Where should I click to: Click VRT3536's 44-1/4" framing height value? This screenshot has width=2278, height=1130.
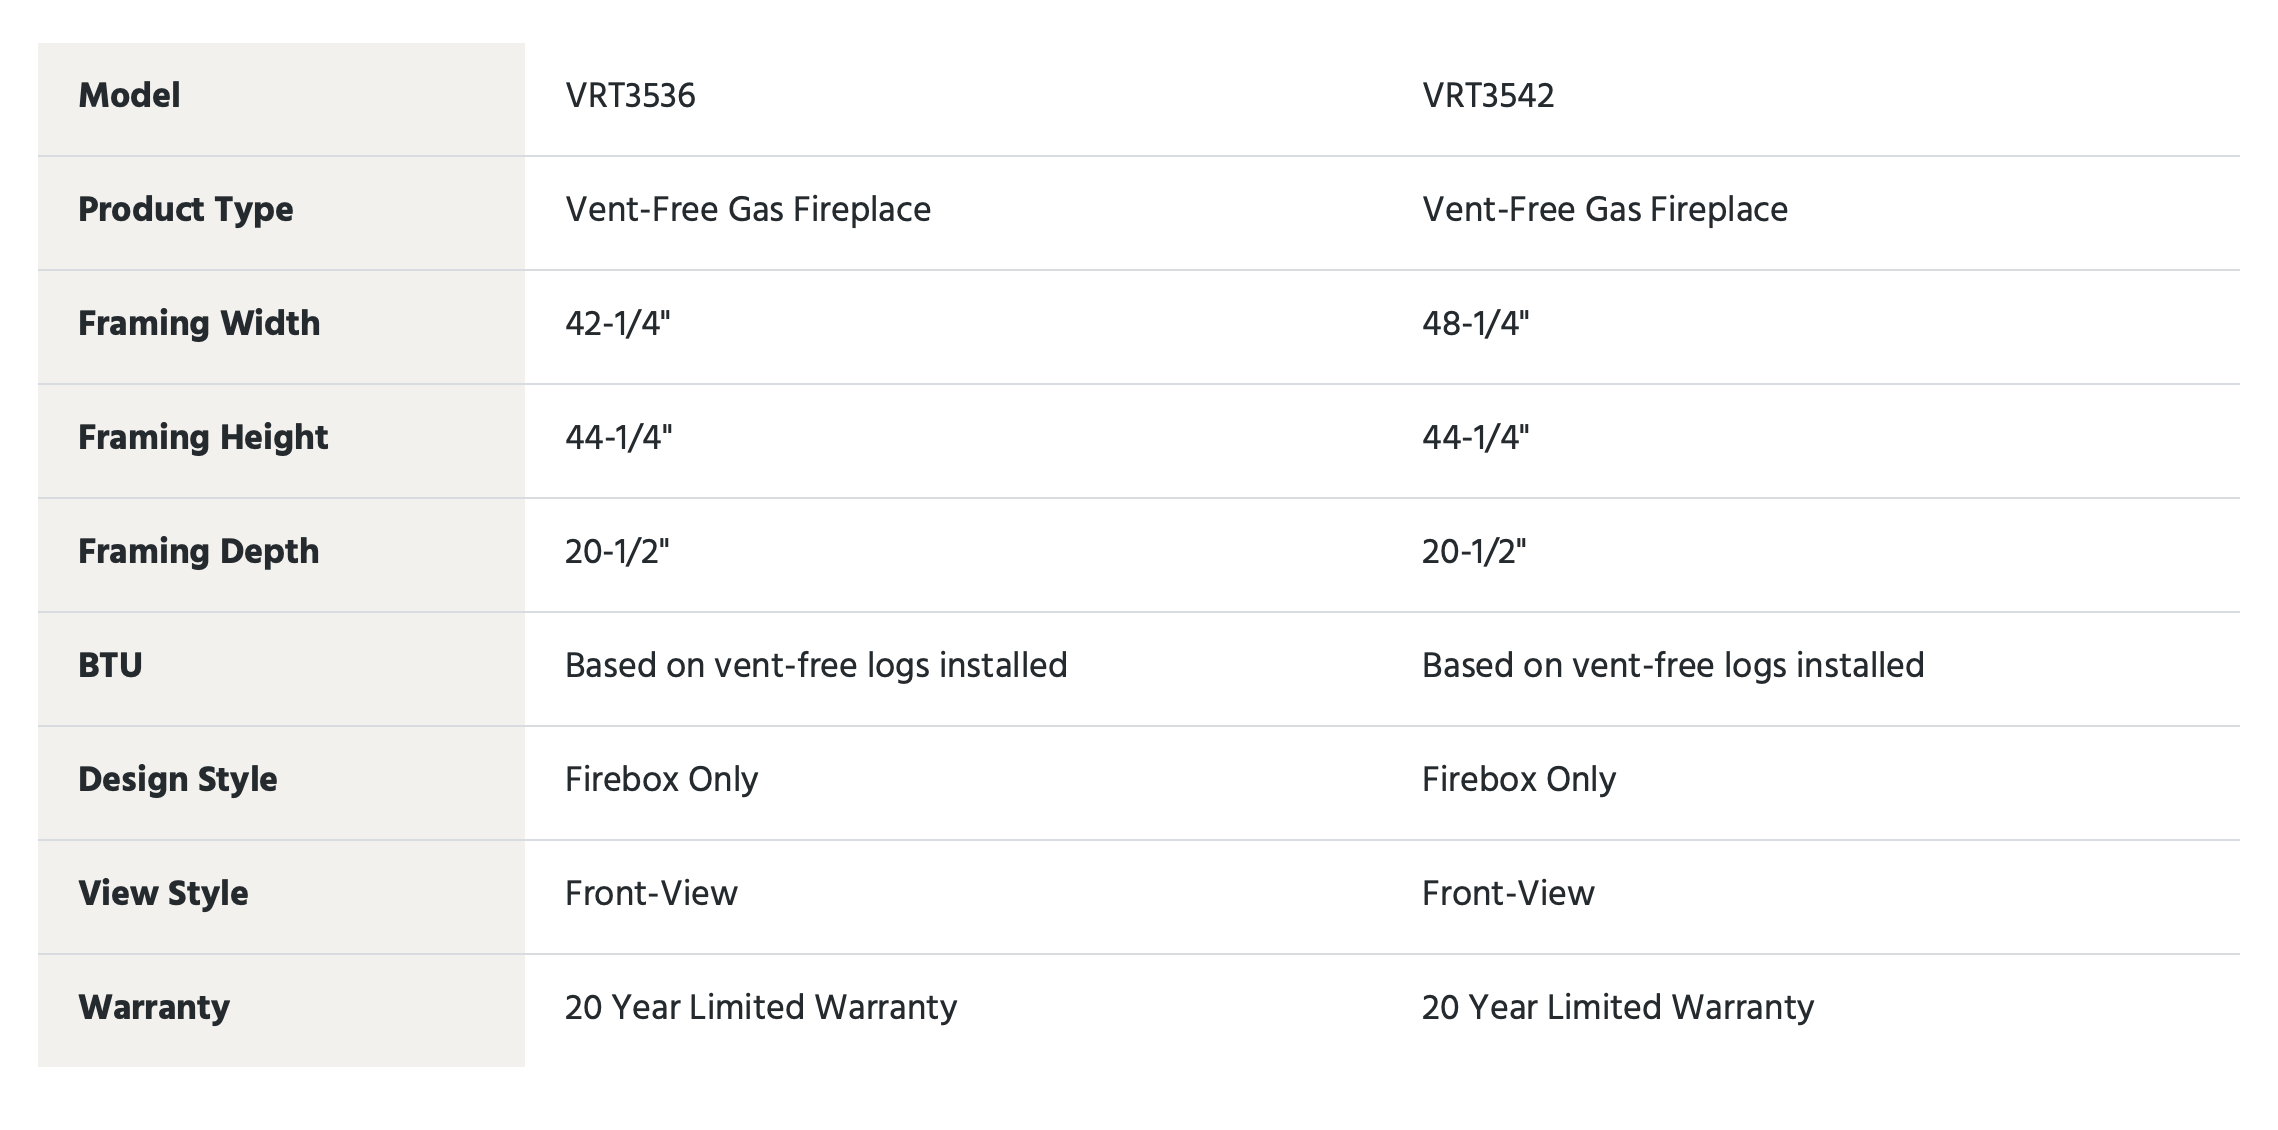point(618,438)
